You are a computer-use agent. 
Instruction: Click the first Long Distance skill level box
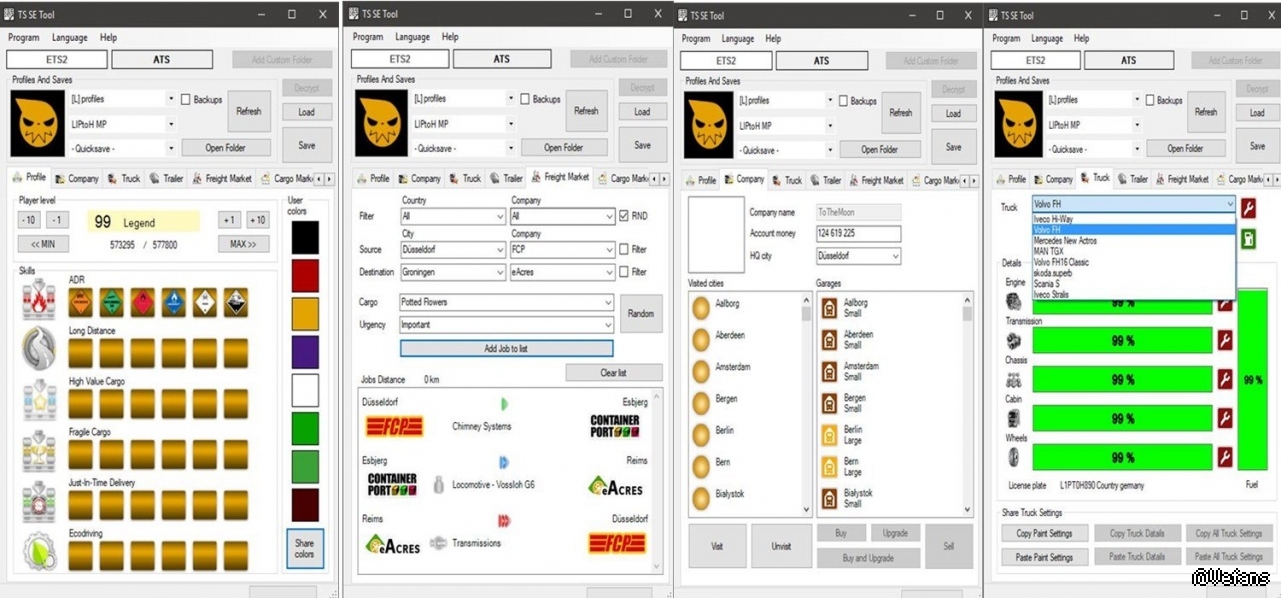80,352
